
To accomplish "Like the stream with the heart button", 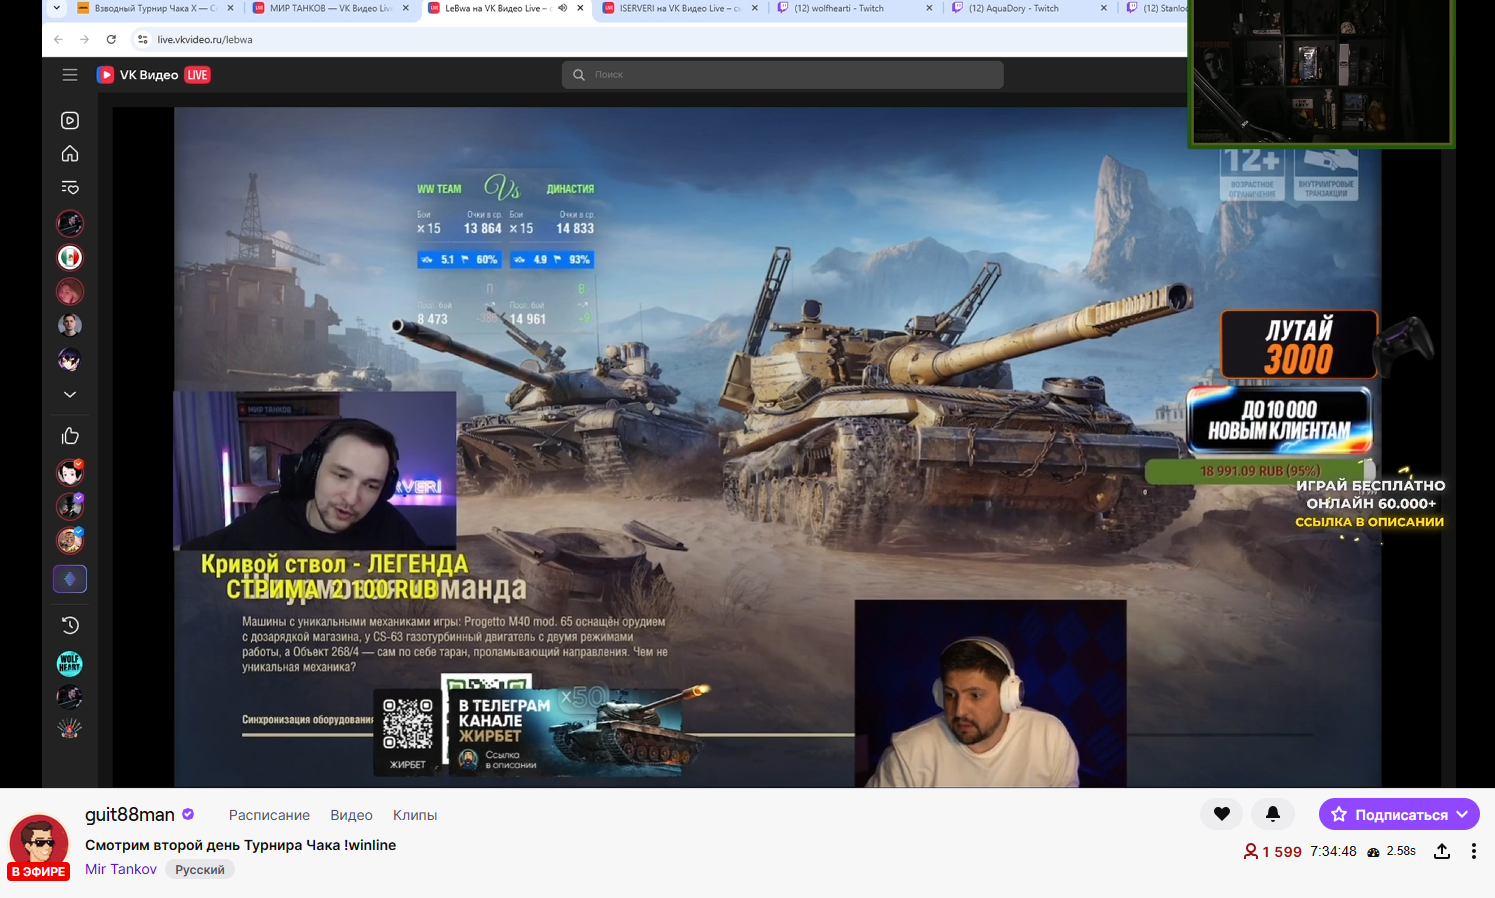I will (x=1221, y=814).
